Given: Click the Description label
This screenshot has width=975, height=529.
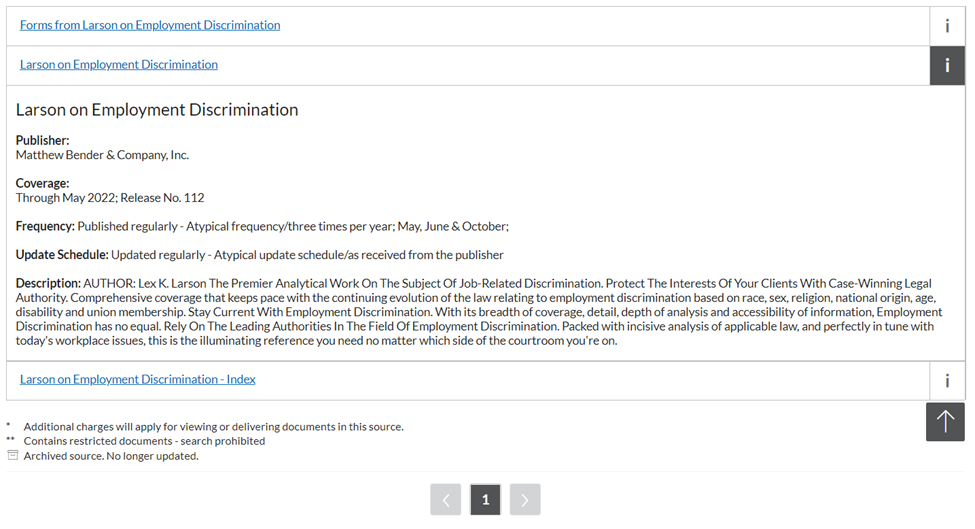Looking at the screenshot, I should click(x=48, y=283).
